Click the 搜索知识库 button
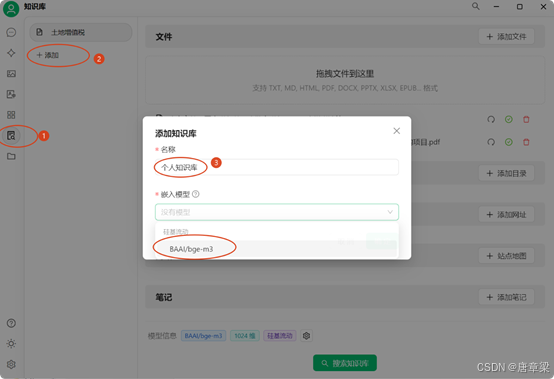 click(x=345, y=363)
